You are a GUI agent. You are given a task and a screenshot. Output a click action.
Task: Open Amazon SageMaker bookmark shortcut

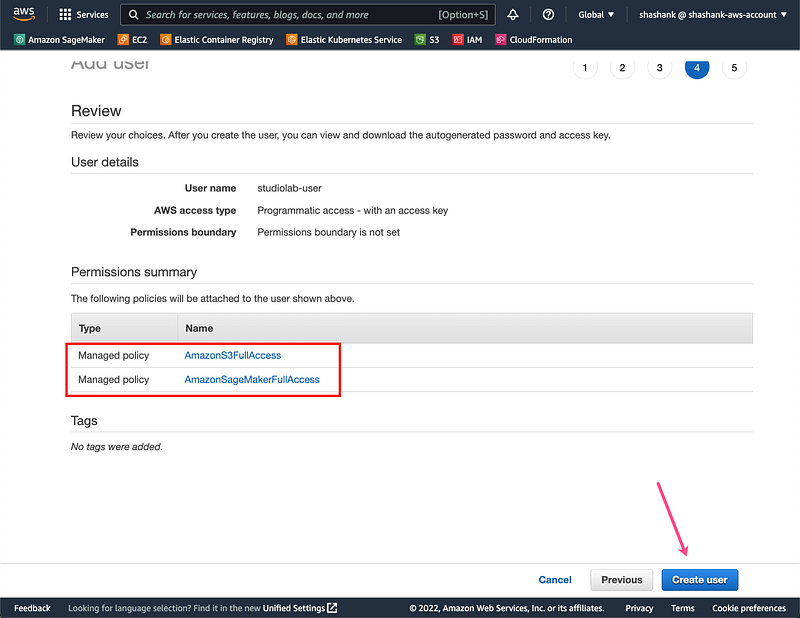pyautogui.click(x=62, y=40)
